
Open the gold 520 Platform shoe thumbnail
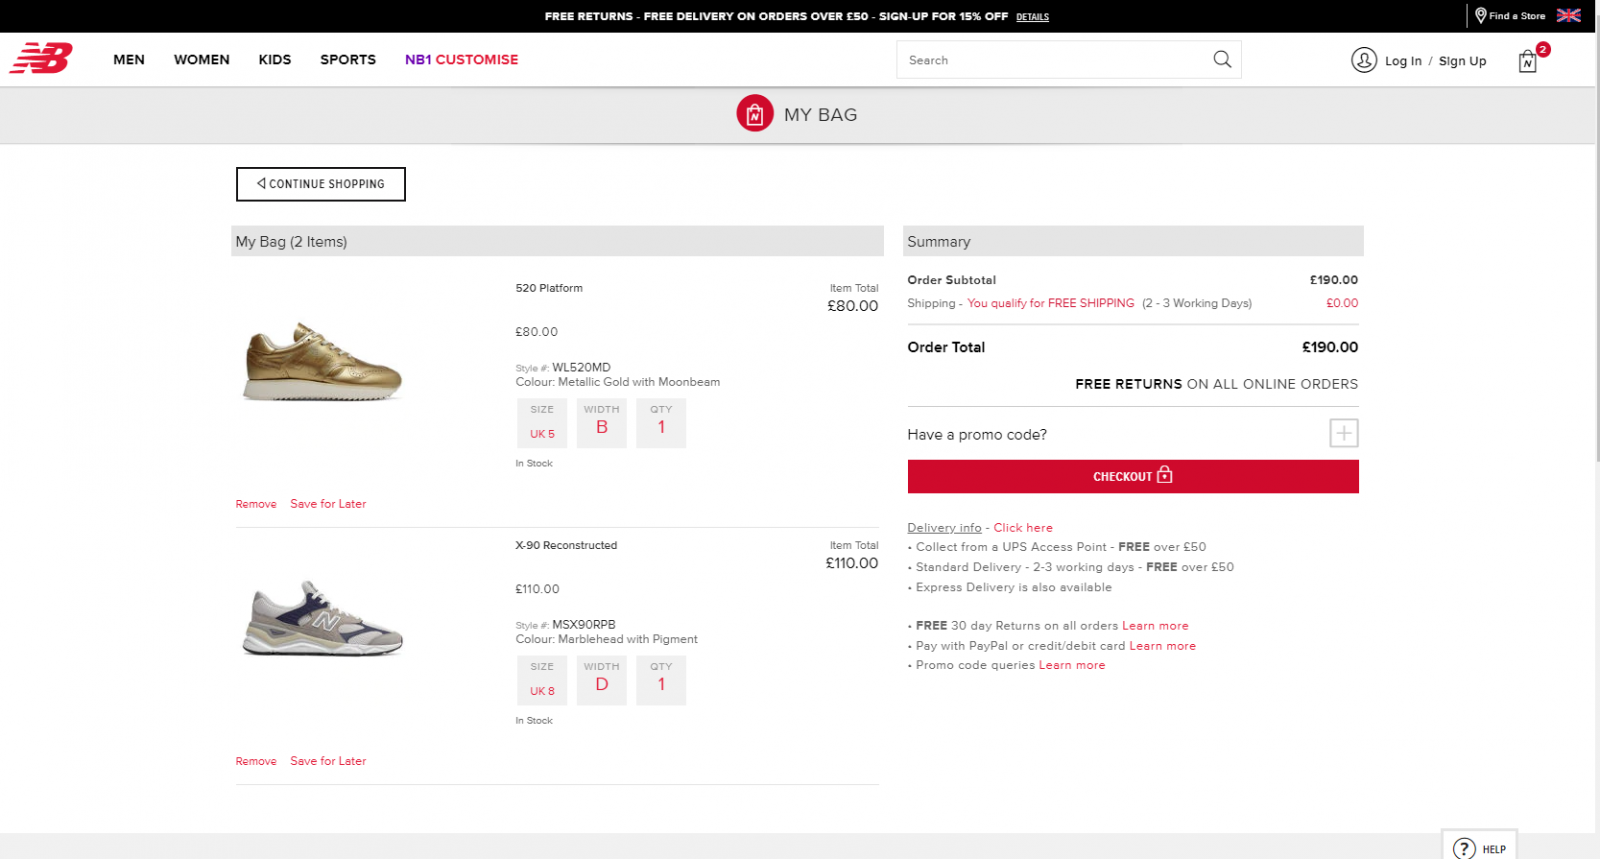tap(323, 362)
